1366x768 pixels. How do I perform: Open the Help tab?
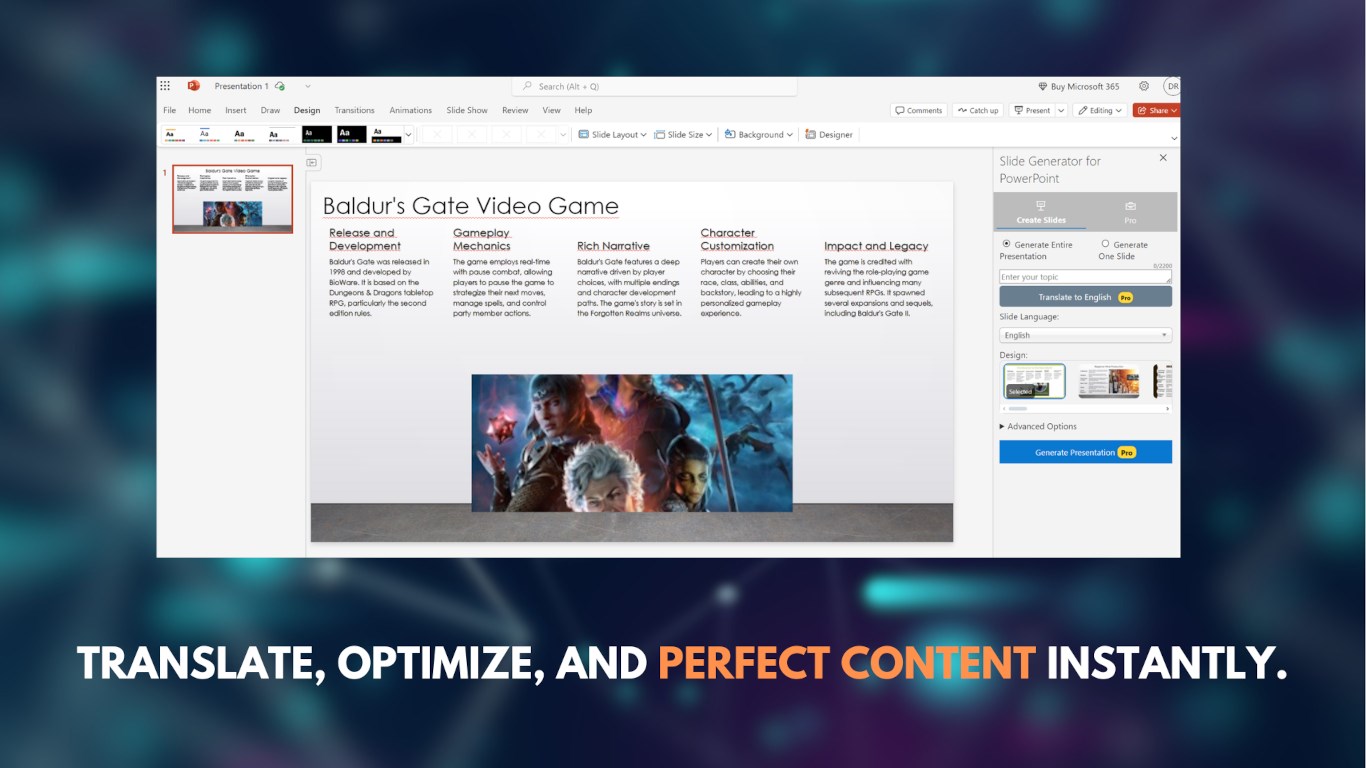click(583, 110)
